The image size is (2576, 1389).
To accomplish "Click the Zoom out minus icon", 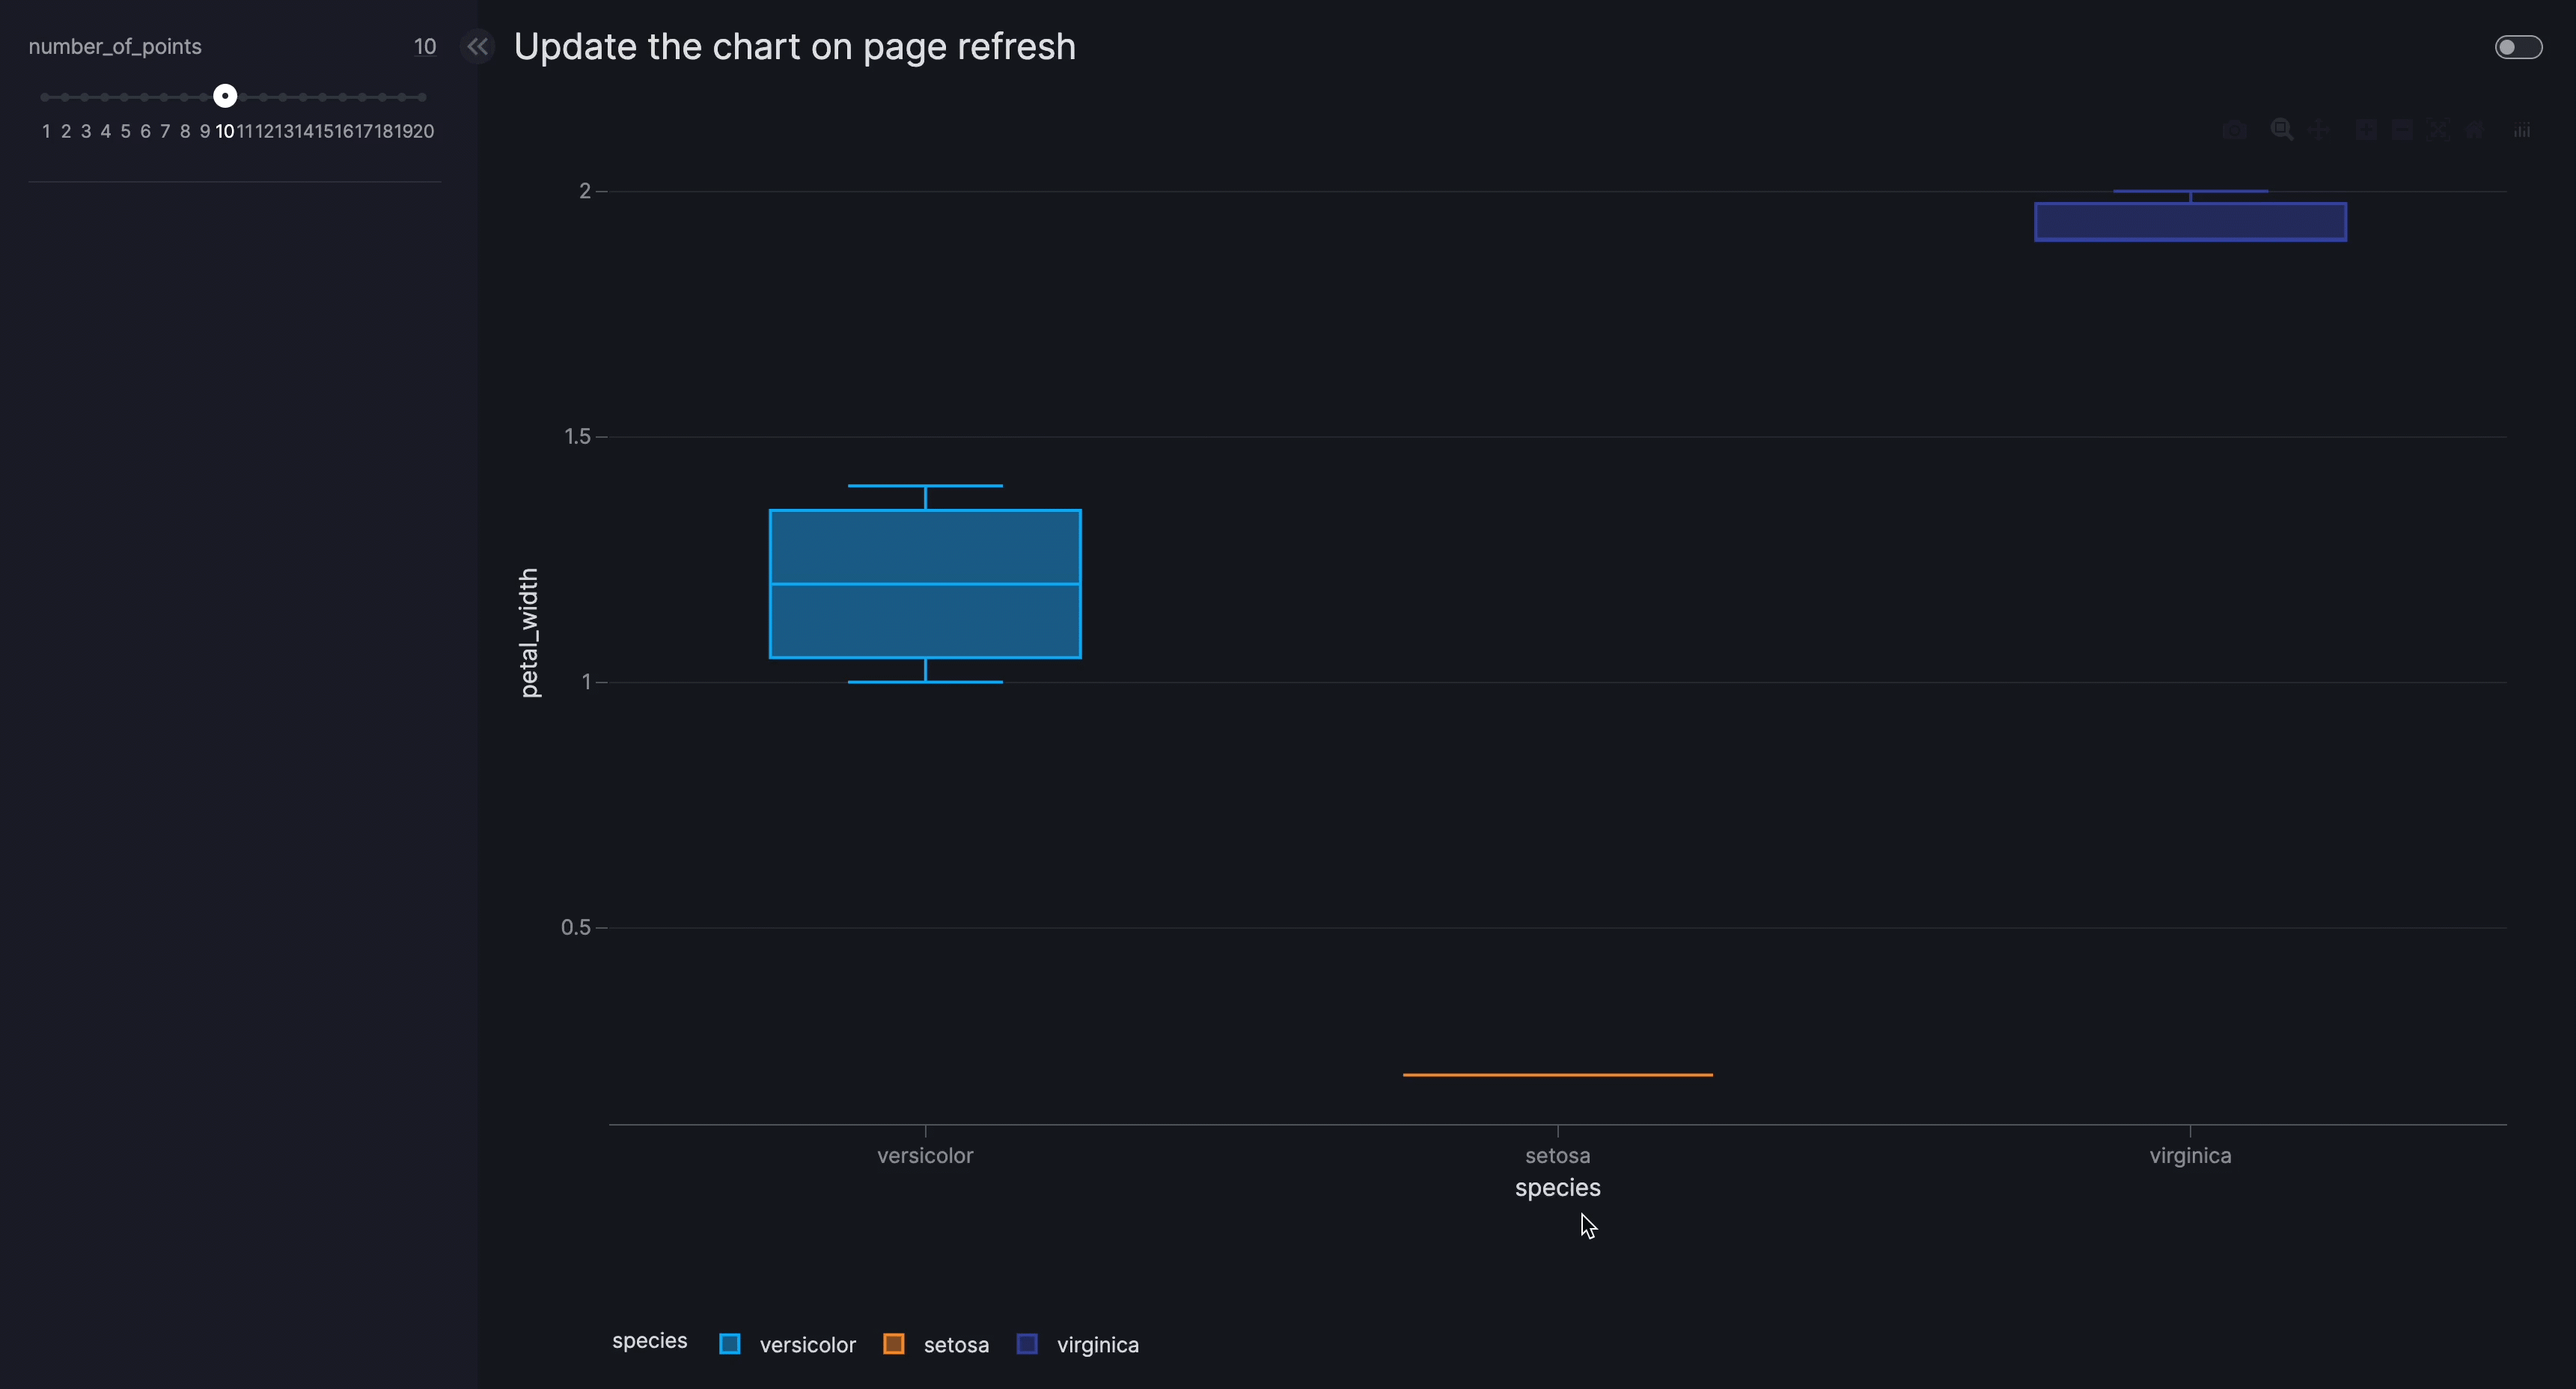I will 2402,130.
